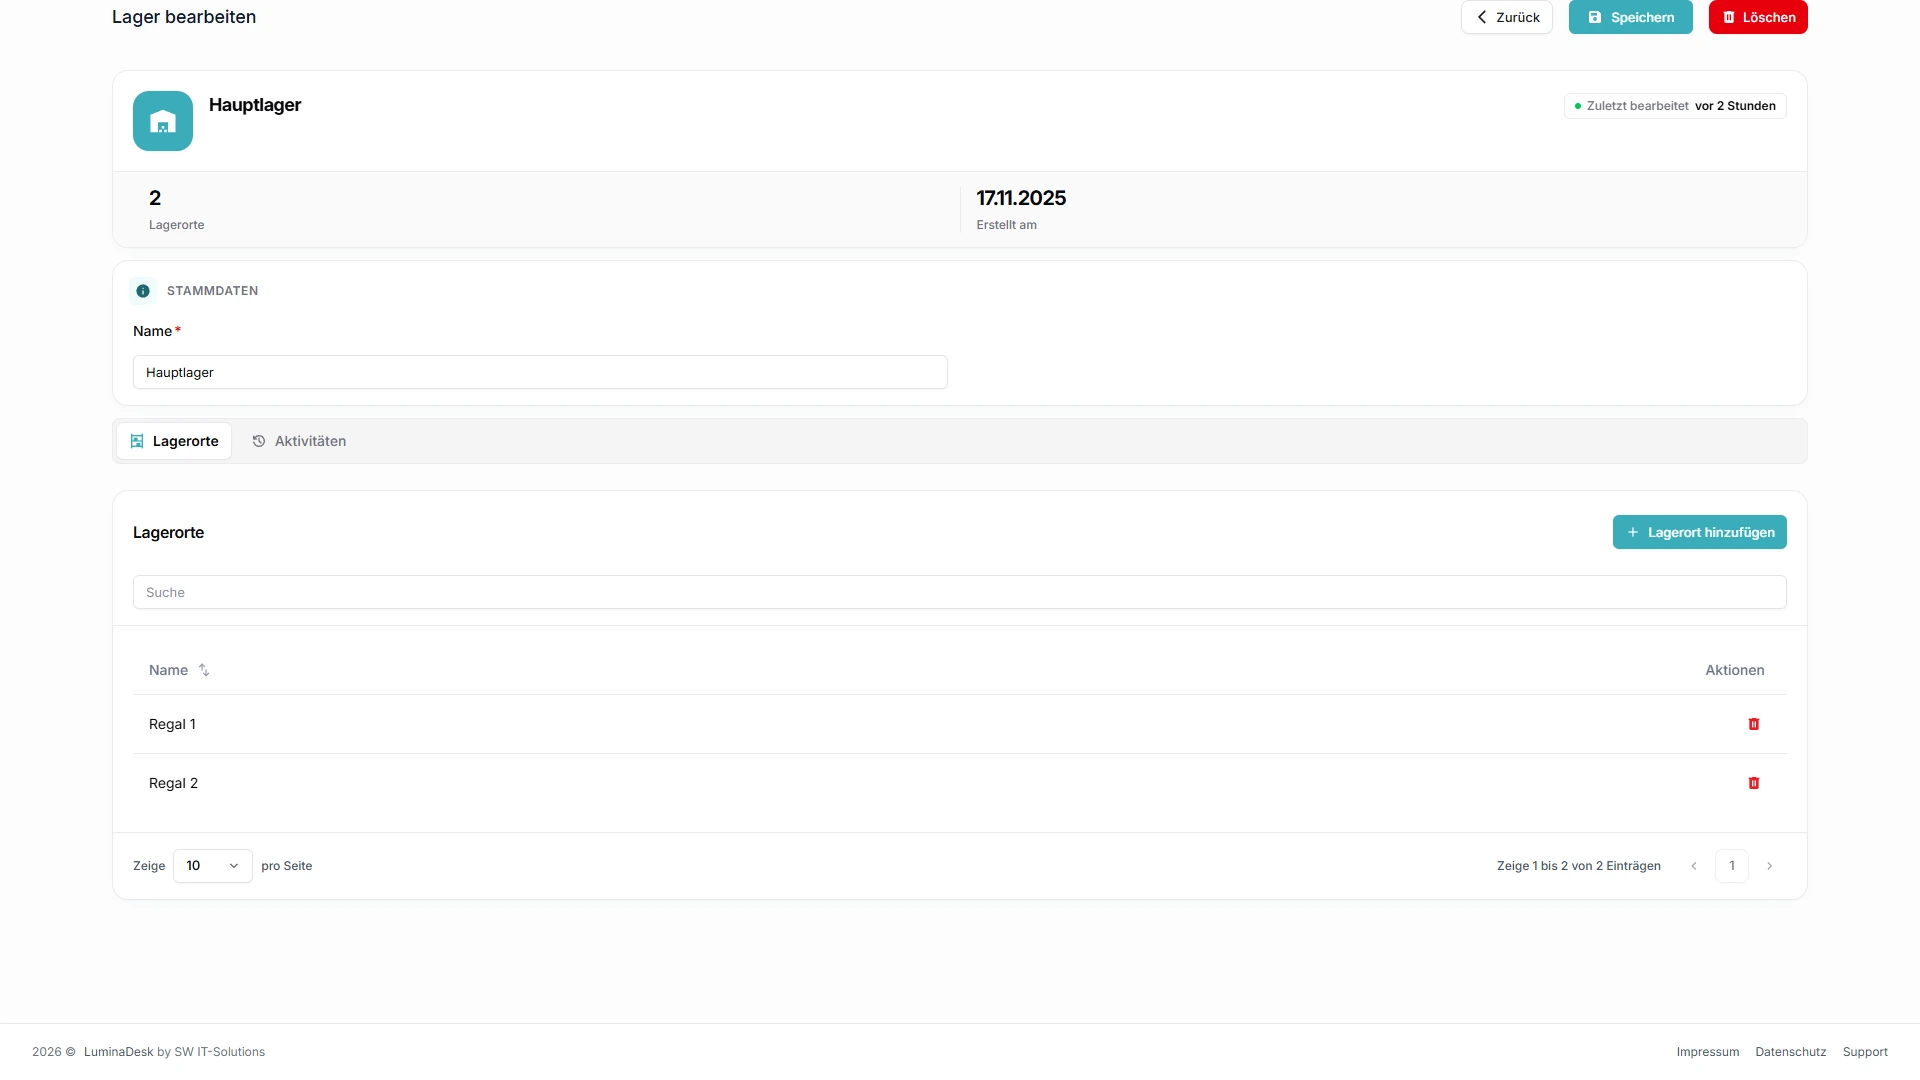Open the Impressum footer link
The height and width of the screenshot is (1080, 1920).
1708,1052
